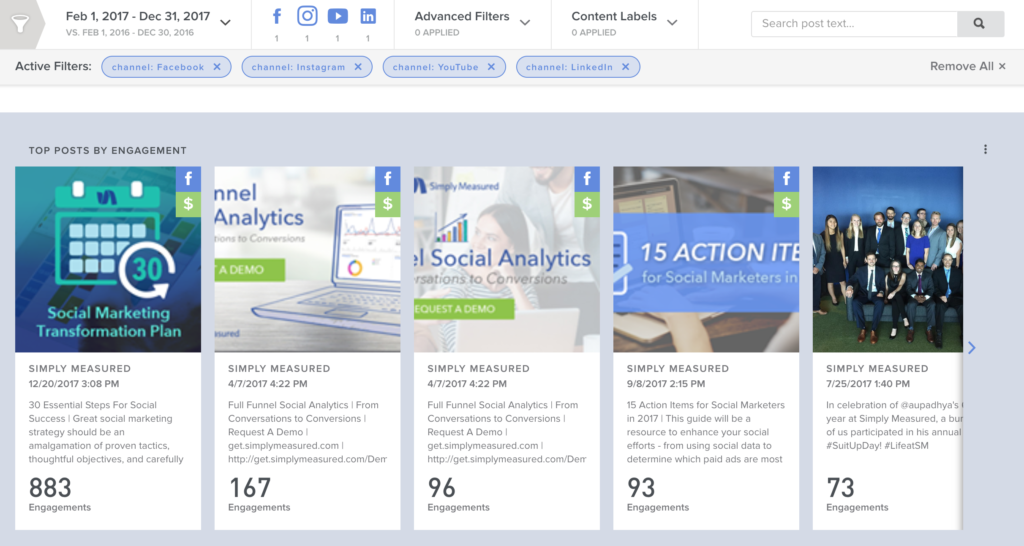
Task: Open the team group photo thumbnail
Action: [x=888, y=259]
